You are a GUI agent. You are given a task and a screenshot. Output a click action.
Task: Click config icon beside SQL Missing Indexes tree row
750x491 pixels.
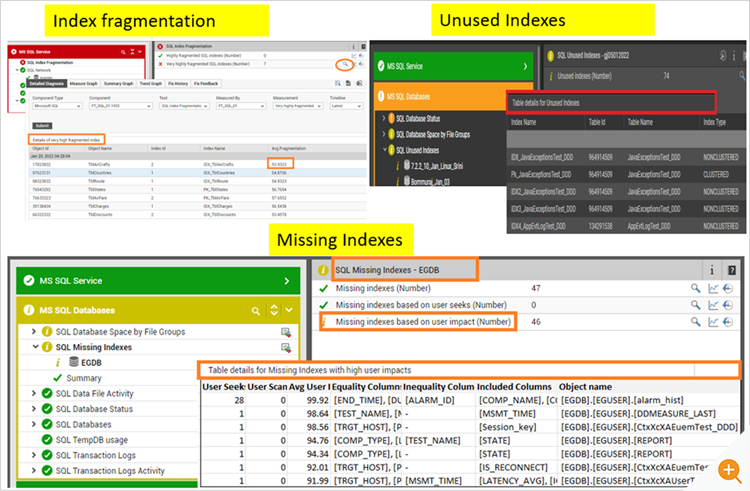point(286,348)
